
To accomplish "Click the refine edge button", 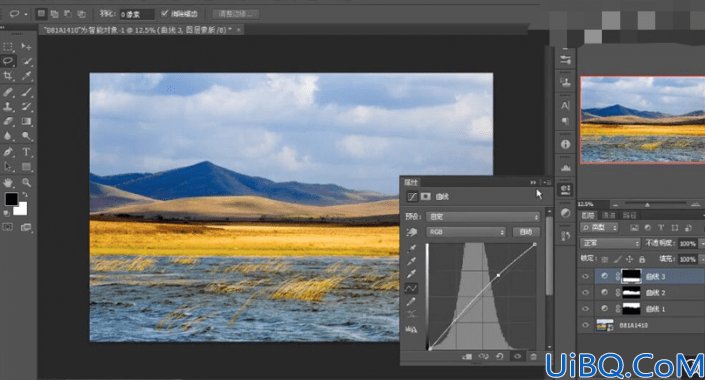I will point(235,14).
